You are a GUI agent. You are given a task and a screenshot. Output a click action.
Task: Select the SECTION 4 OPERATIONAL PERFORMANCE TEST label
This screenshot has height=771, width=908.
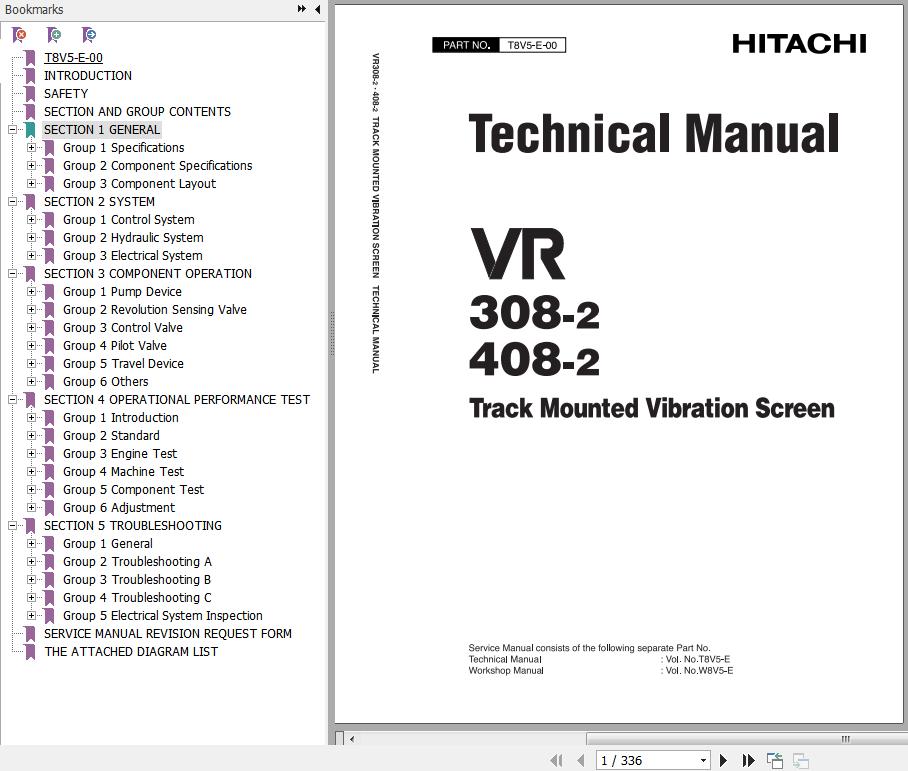[x=177, y=400]
